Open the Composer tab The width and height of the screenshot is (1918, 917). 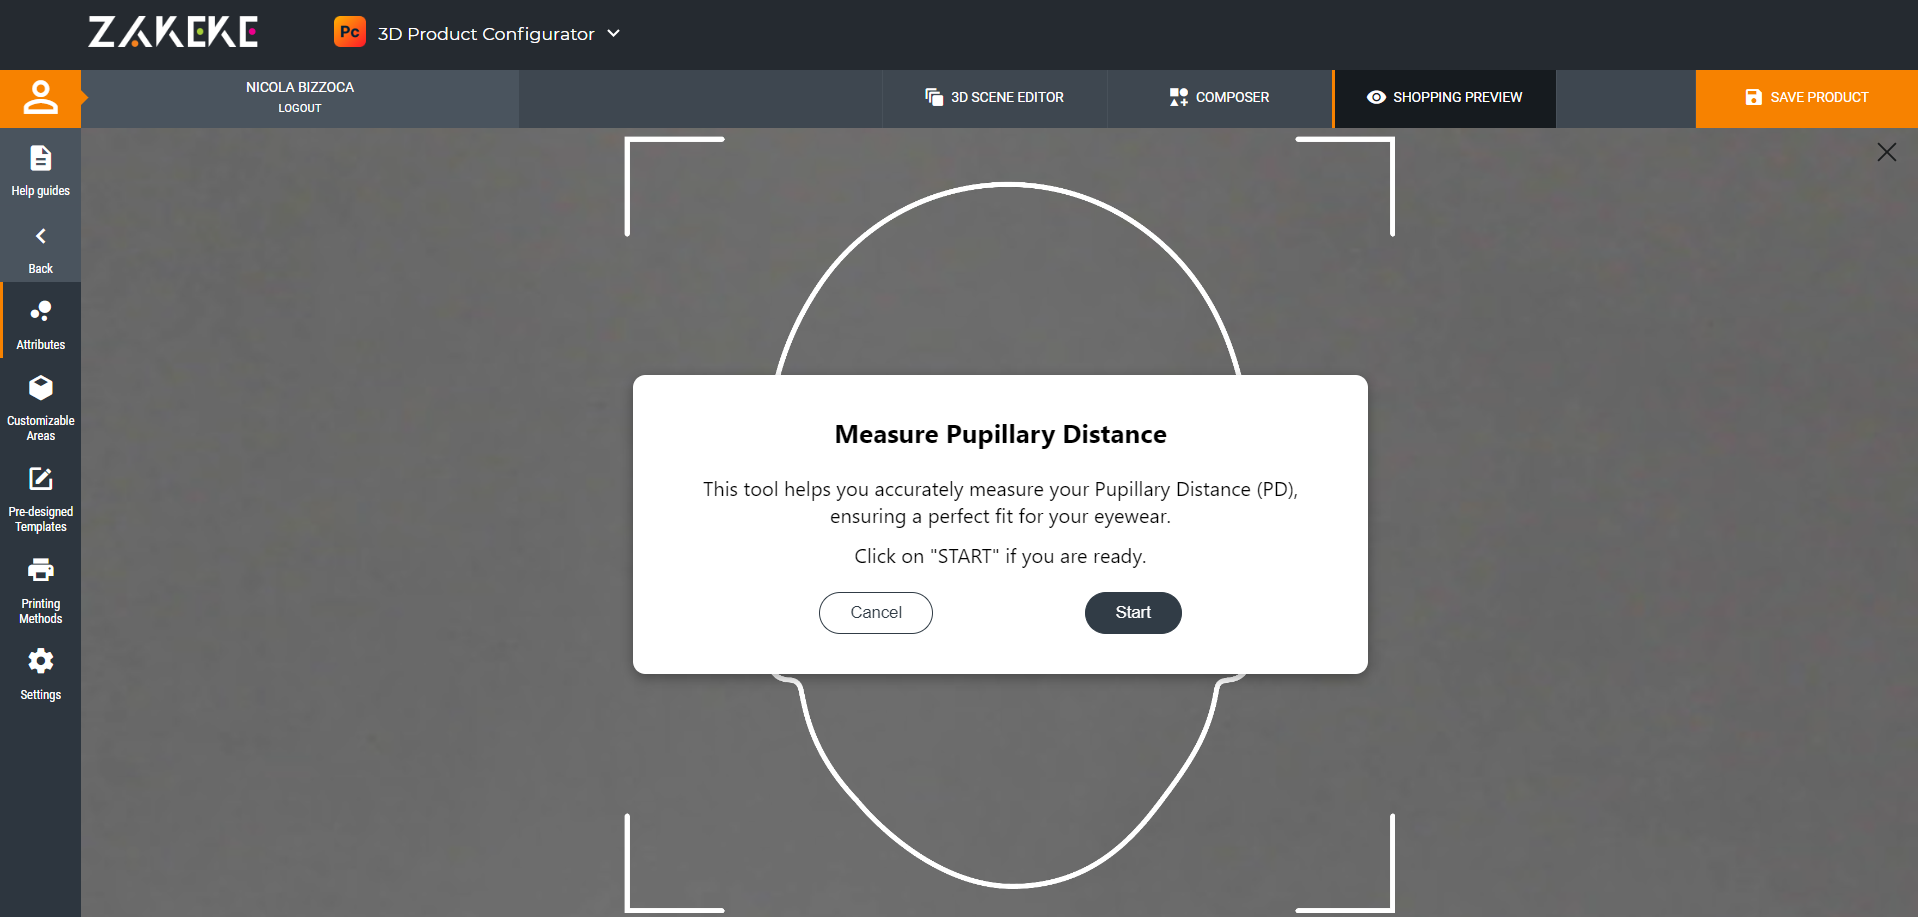[1219, 98]
